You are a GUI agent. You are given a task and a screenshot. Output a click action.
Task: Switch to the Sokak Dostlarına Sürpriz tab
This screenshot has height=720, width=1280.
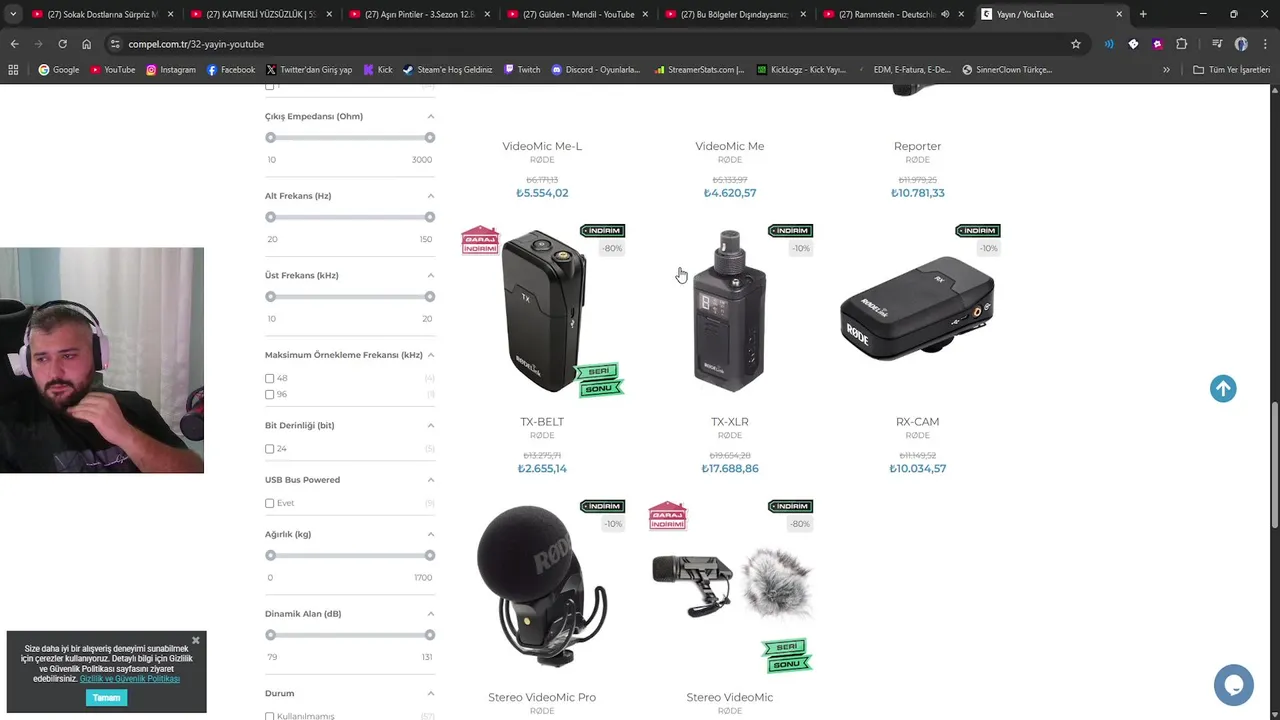click(103, 14)
